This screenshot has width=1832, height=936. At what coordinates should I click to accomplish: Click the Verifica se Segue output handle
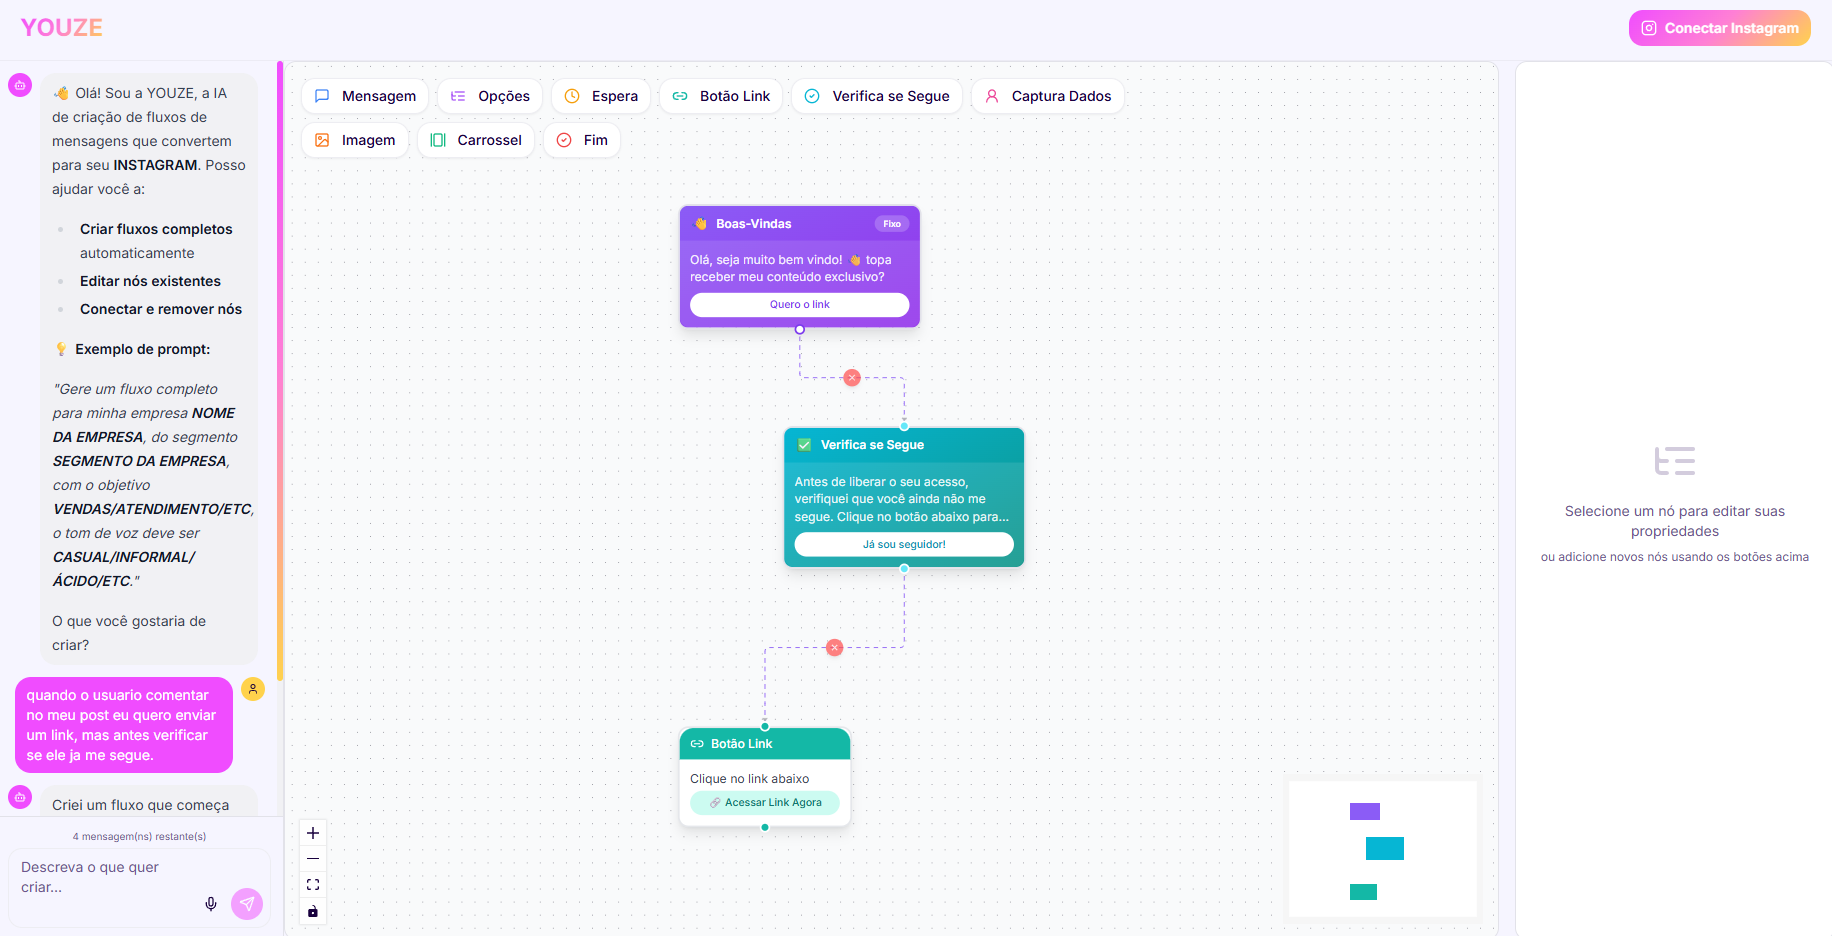click(904, 568)
